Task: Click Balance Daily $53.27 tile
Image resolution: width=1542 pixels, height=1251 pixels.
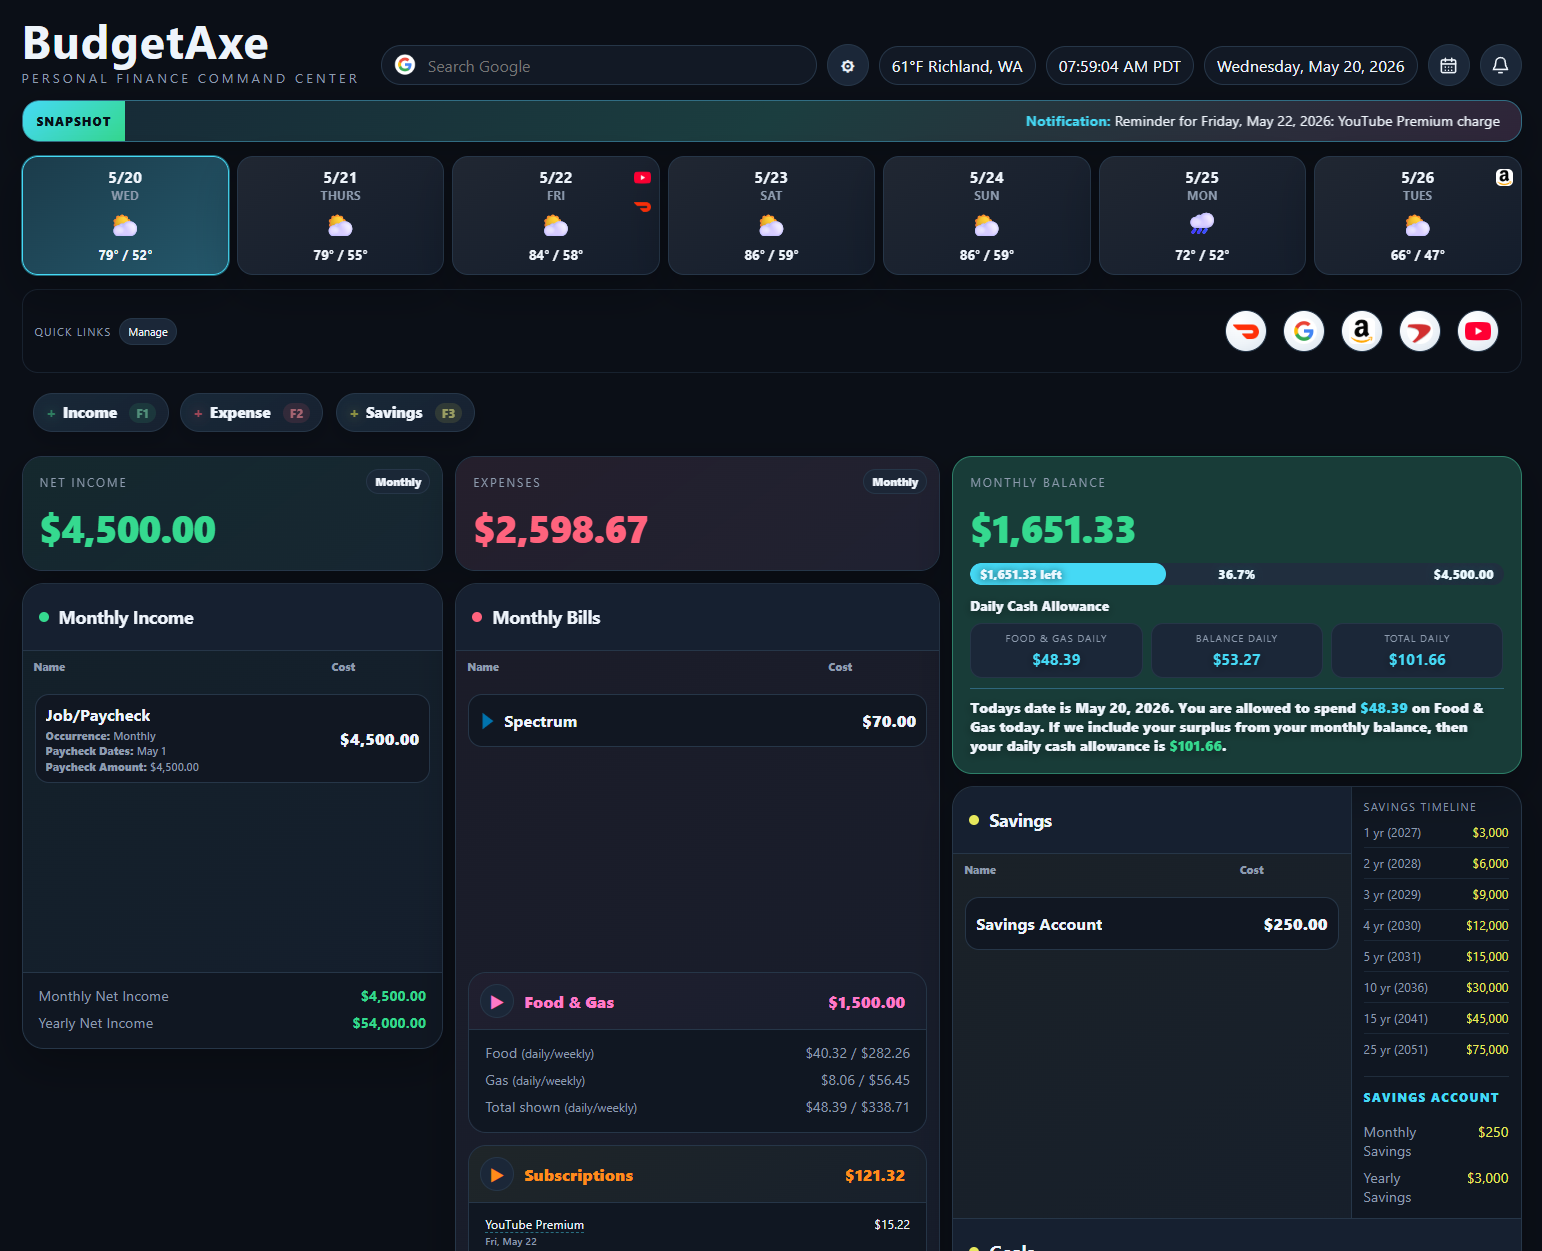Action: tap(1237, 650)
